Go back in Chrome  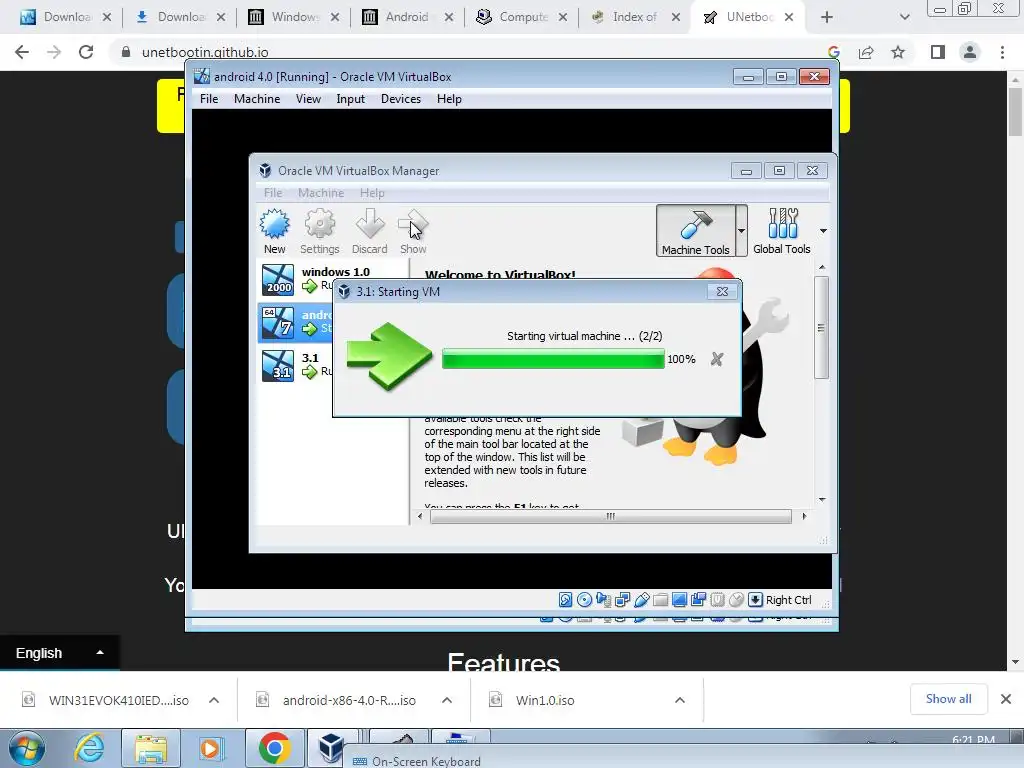pos(22,52)
